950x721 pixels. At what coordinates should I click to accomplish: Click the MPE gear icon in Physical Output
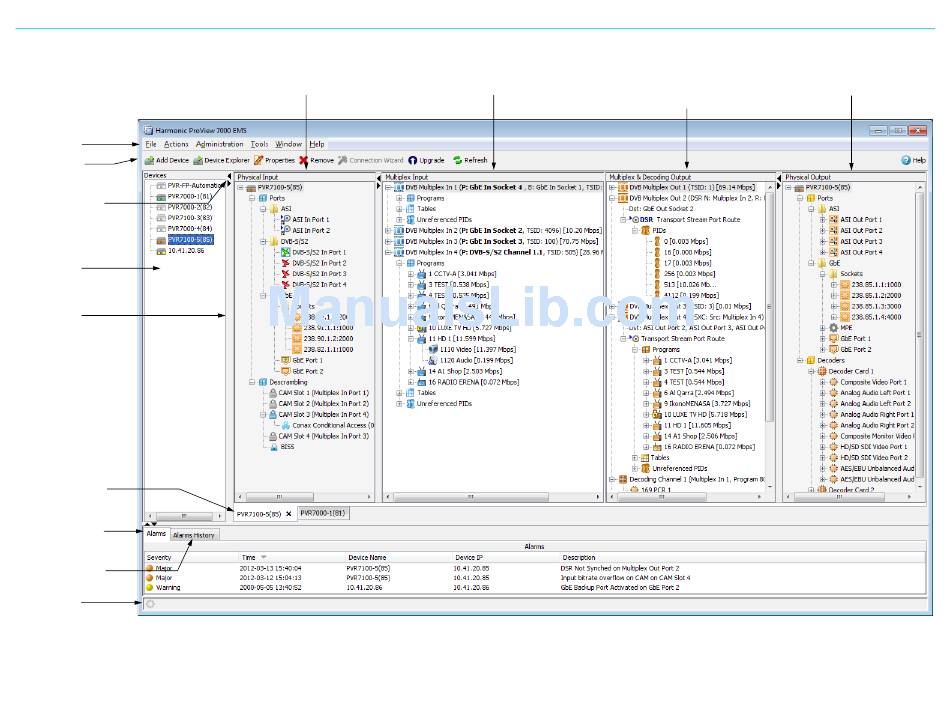click(834, 328)
